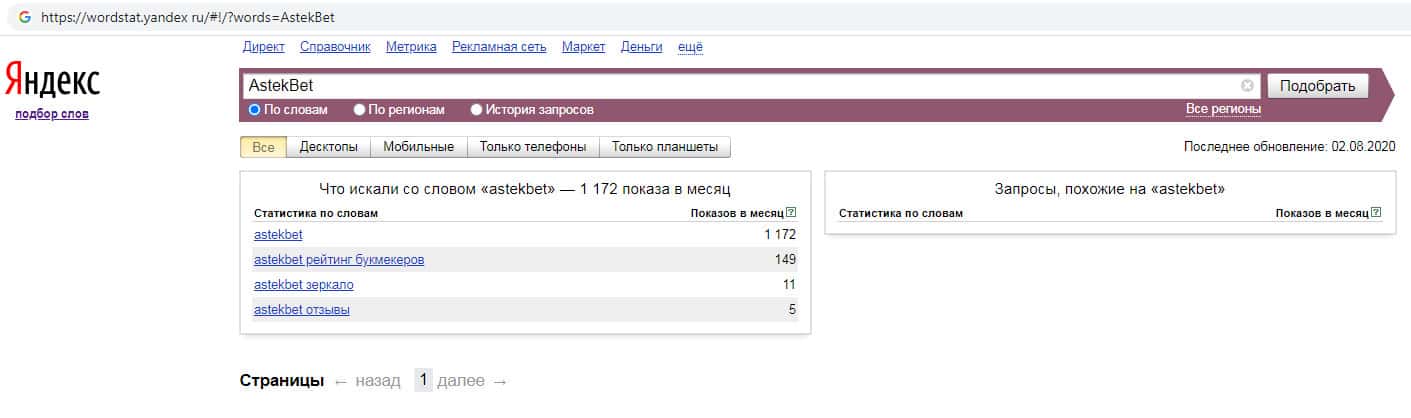Open the astekbet keyword link
Screen dimensions: 1411x418
pyautogui.click(x=278, y=235)
